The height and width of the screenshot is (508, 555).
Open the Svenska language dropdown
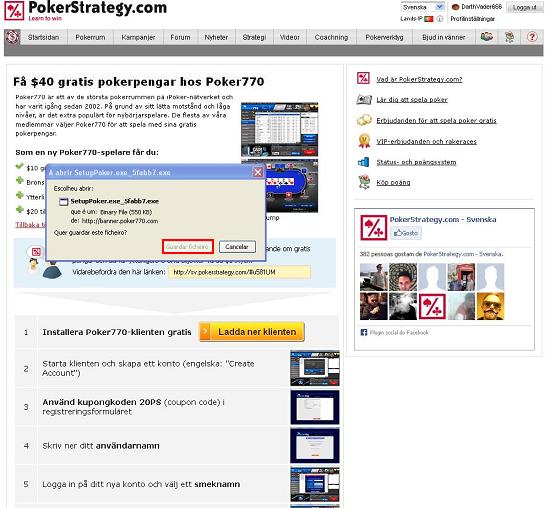pyautogui.click(x=423, y=7)
